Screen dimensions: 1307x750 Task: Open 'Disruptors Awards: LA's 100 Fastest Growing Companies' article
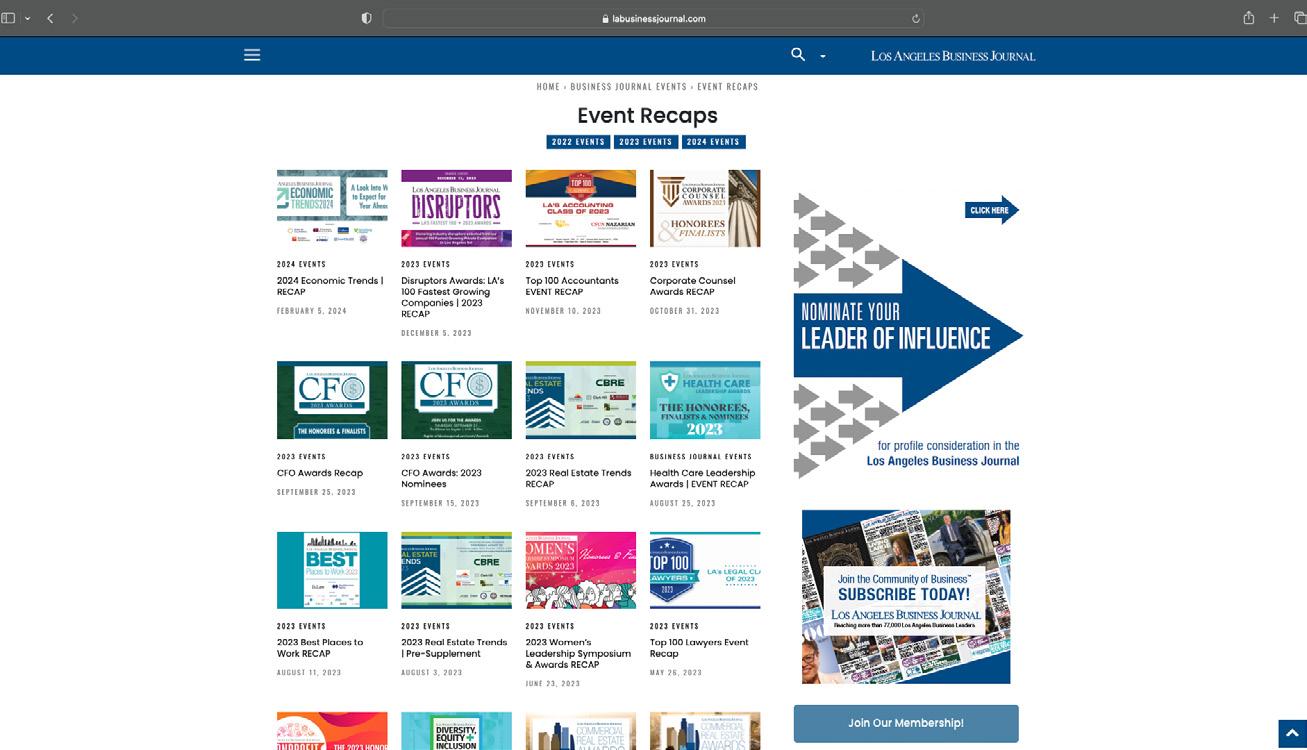pyautogui.click(x=453, y=297)
